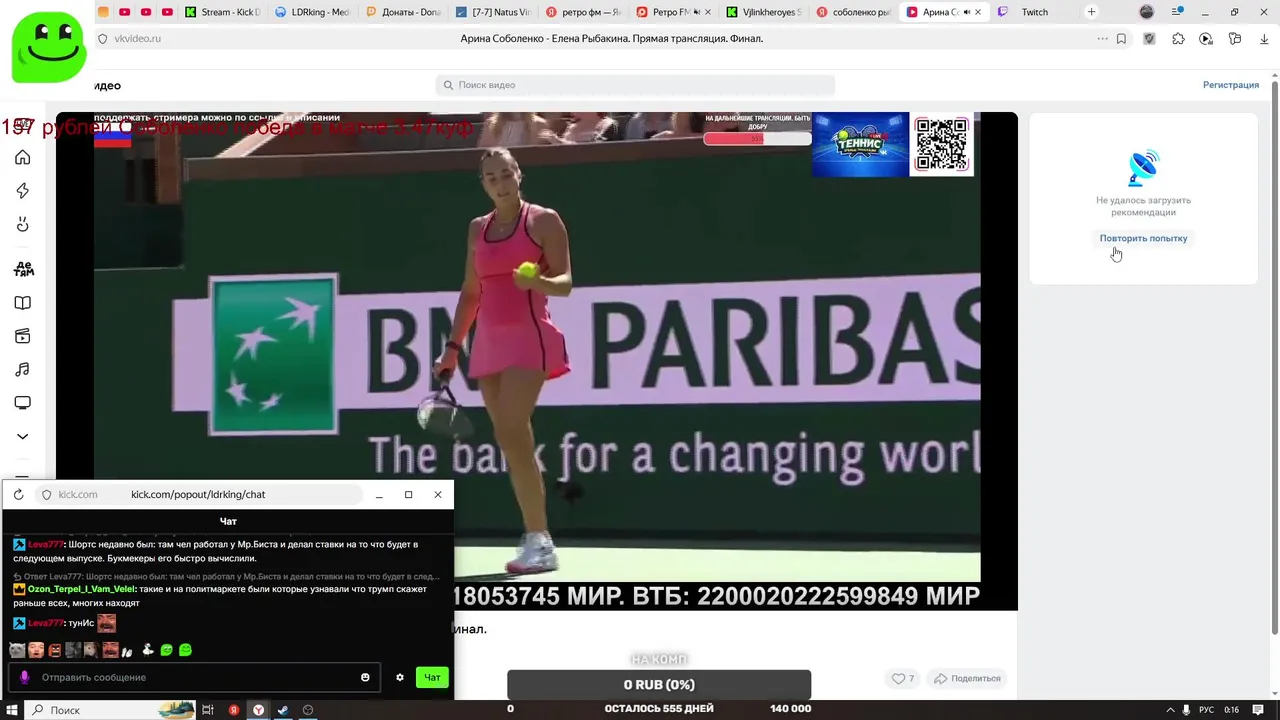Click the kids 'ДЕ ТЯМ' sidebar icon
This screenshot has width=1280, height=720.
(x=23, y=270)
